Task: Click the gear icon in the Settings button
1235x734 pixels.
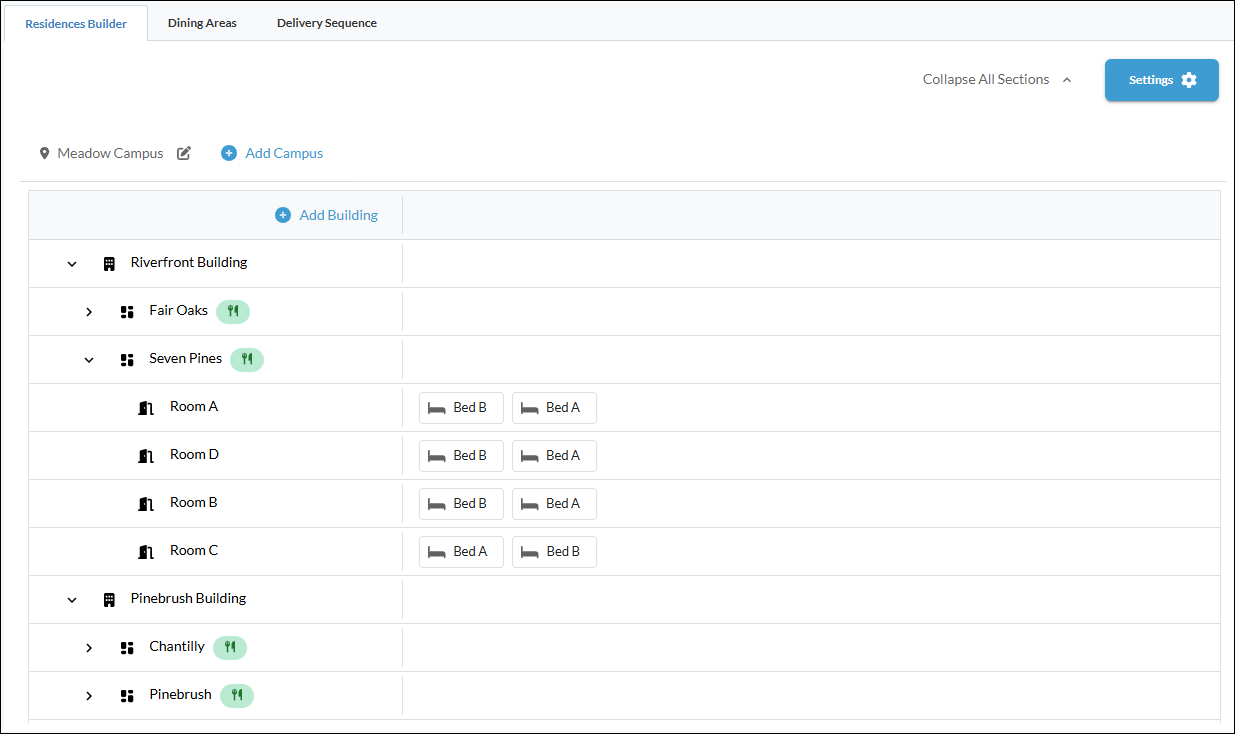Action: (x=1189, y=80)
